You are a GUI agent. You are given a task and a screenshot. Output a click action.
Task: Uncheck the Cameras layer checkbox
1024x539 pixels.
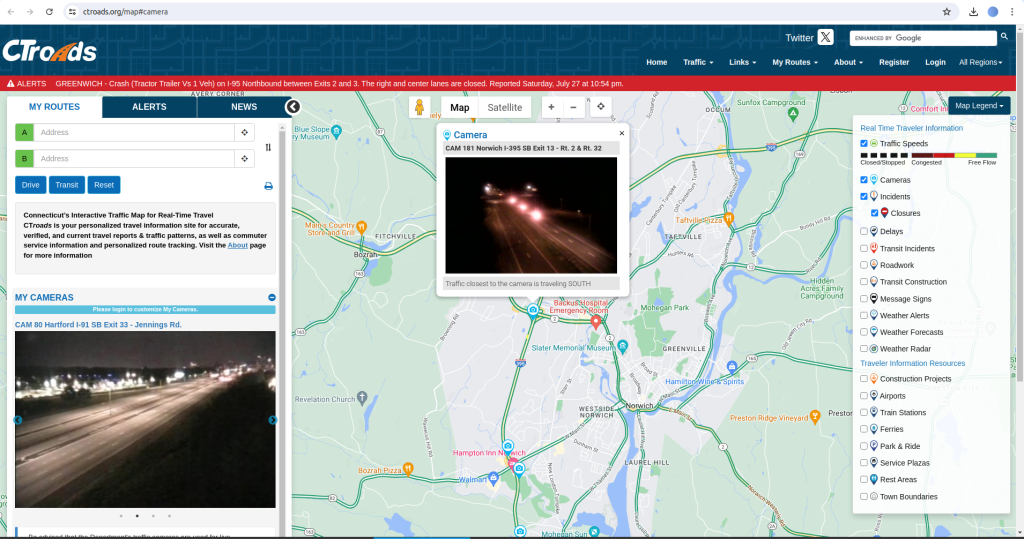864,180
